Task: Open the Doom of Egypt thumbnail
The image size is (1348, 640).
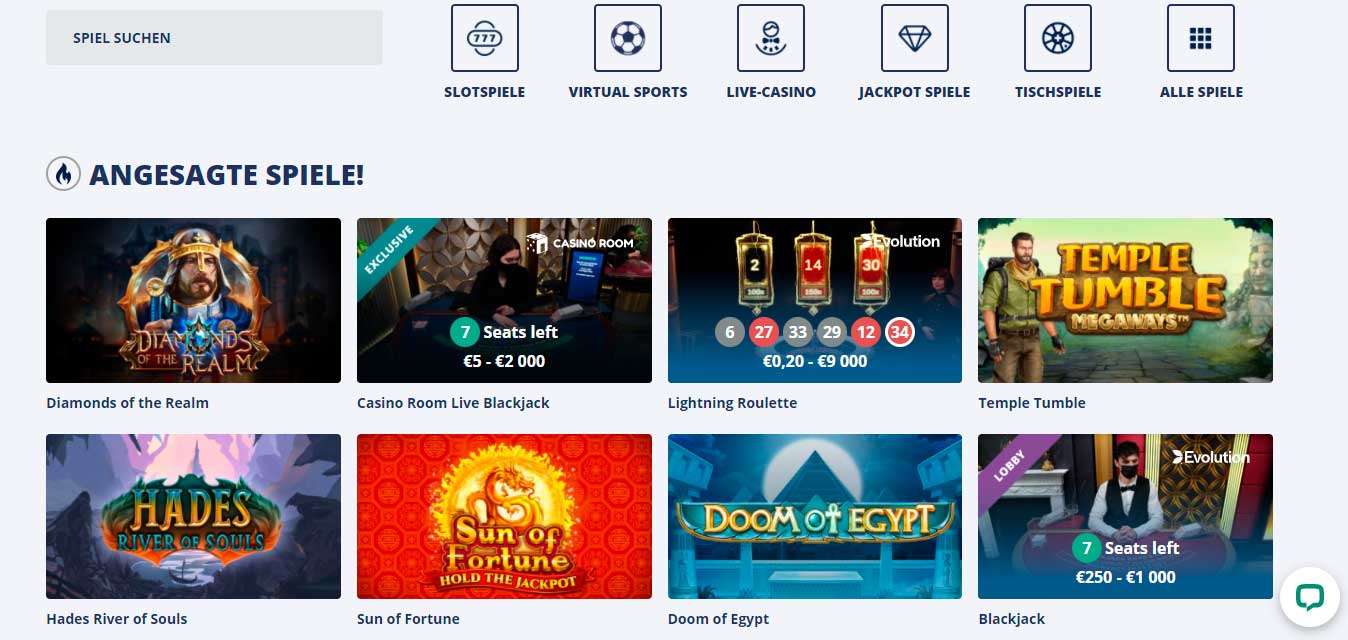Action: point(815,516)
